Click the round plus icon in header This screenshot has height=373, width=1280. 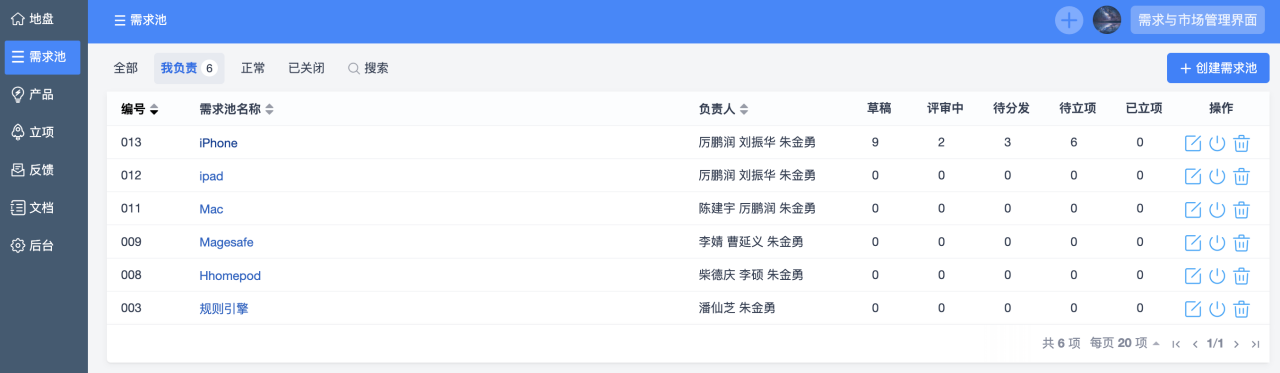click(1069, 20)
